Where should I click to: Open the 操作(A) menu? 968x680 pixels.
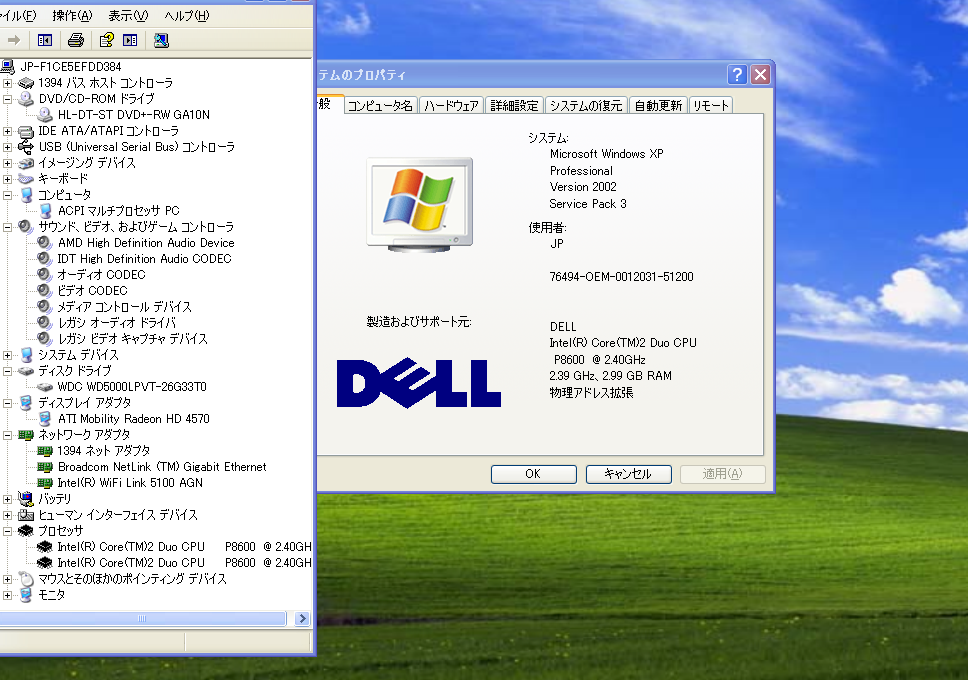point(72,15)
